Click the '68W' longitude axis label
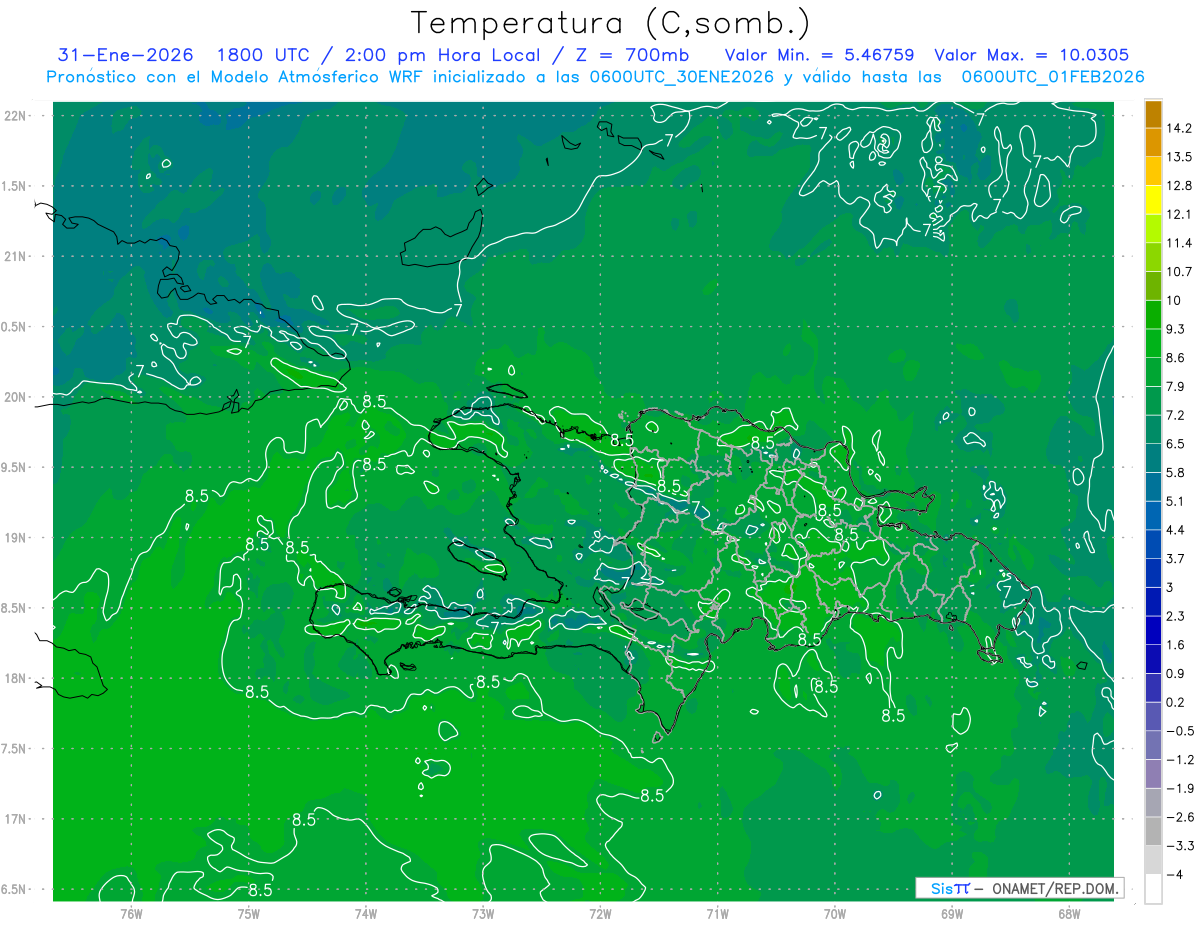This screenshot has width=1200, height=927. point(1069,913)
